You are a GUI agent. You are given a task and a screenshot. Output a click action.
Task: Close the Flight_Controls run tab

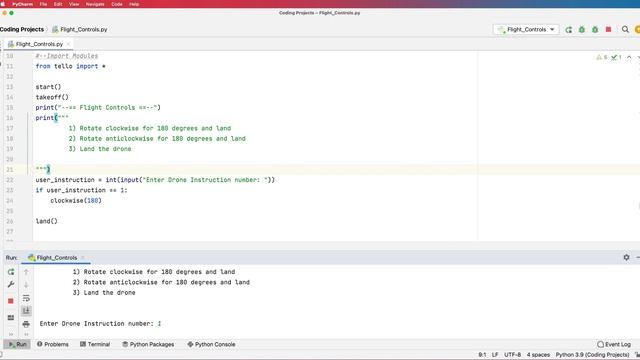pos(83,258)
